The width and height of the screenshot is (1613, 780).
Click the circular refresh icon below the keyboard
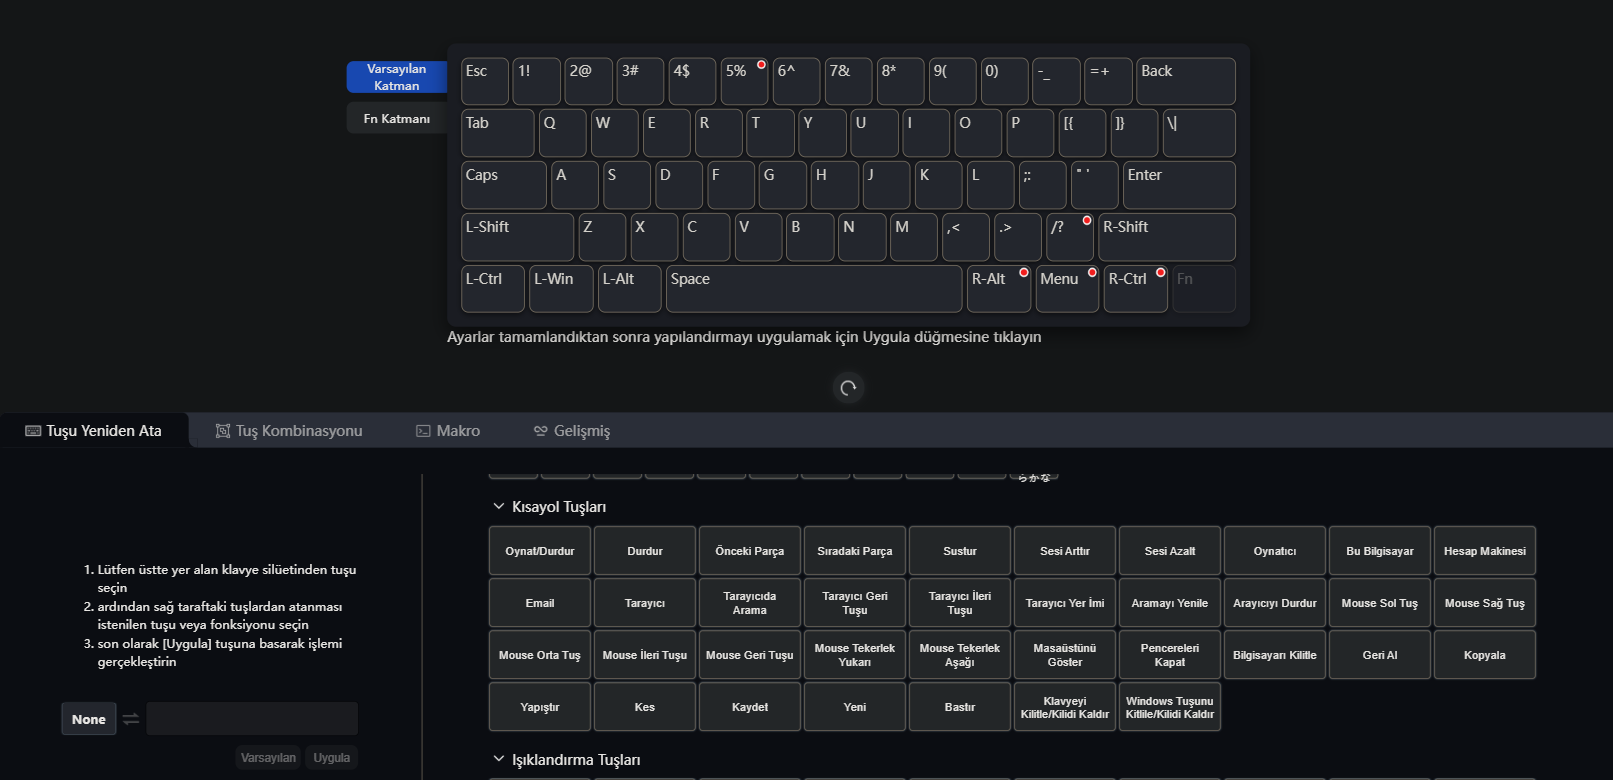(848, 388)
